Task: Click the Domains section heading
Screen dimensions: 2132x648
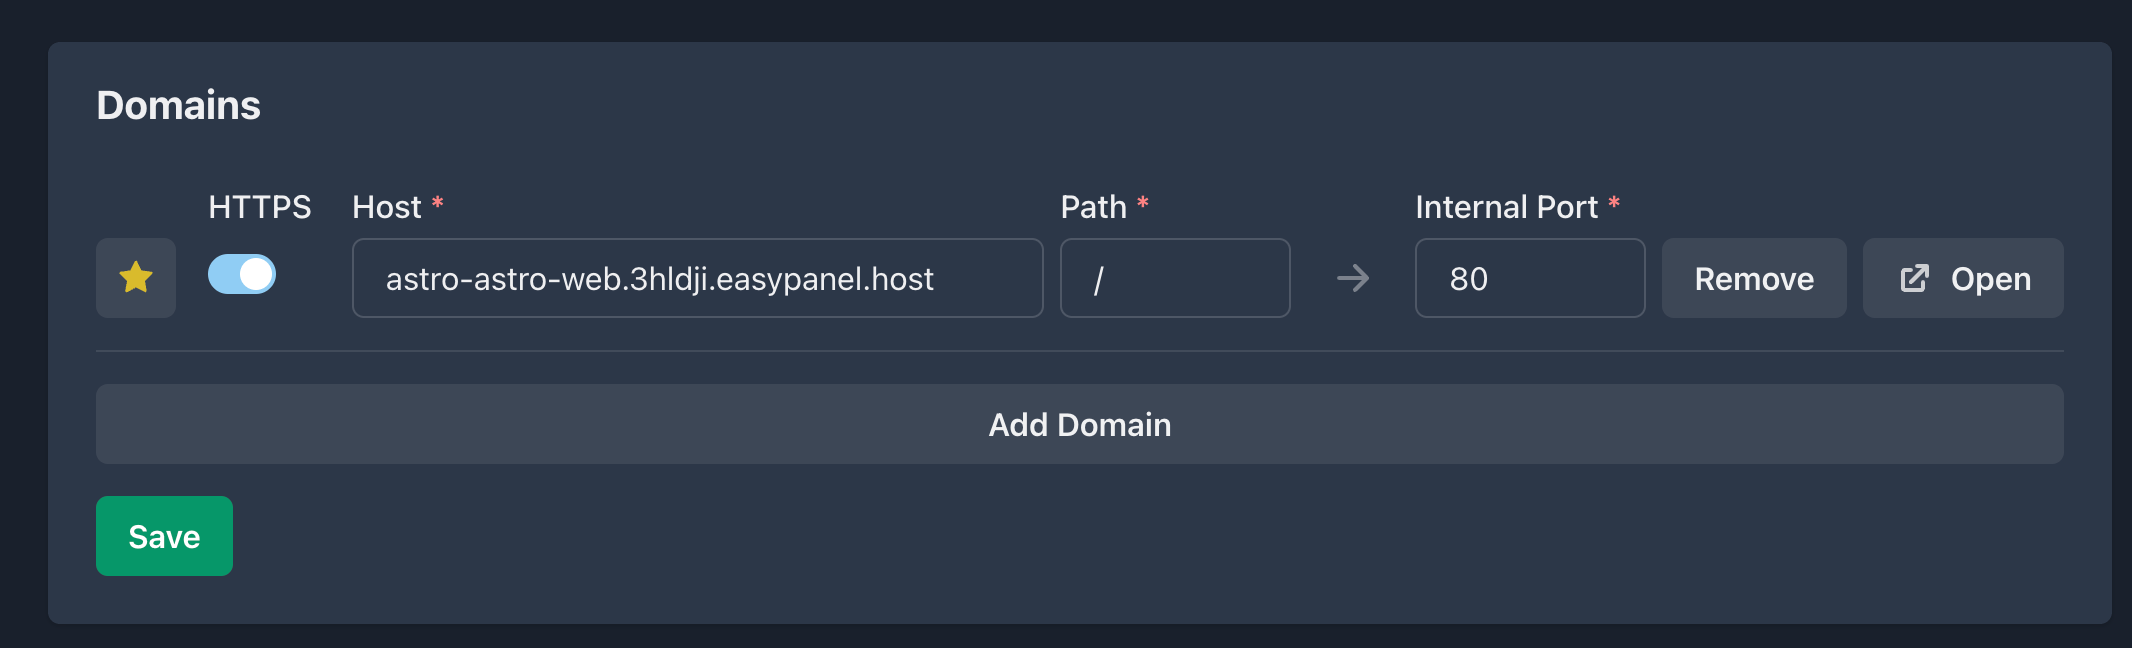Action: [x=178, y=104]
